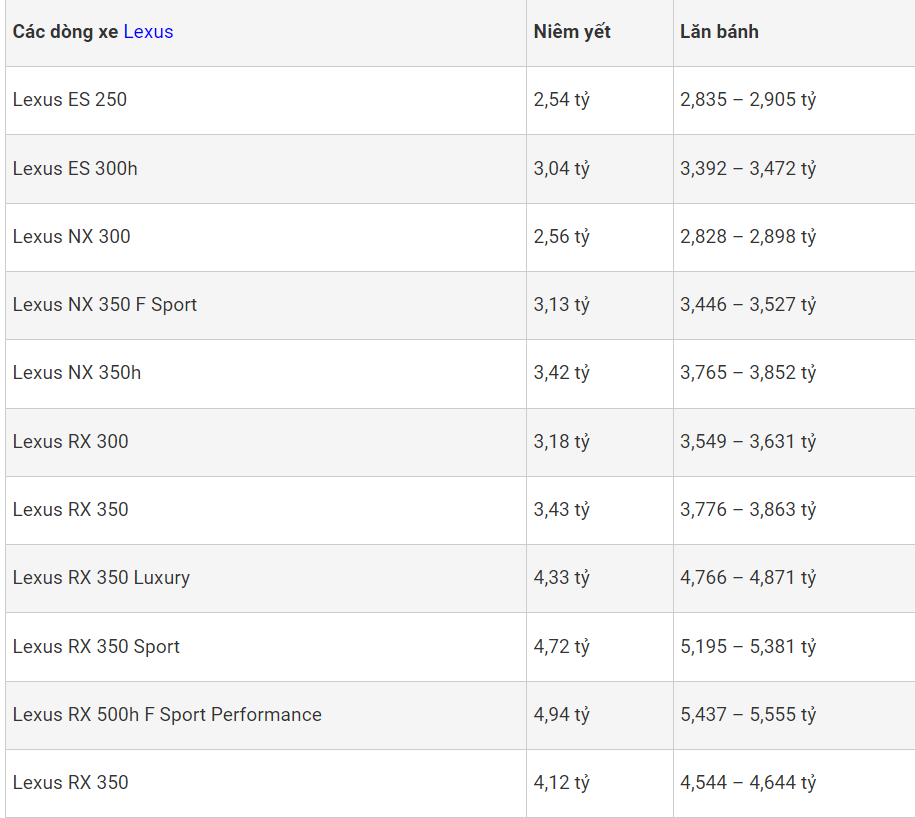Click the Lexus RX 350 Sport cell
Image resolution: width=915 pixels, height=818 pixels.
click(x=96, y=647)
